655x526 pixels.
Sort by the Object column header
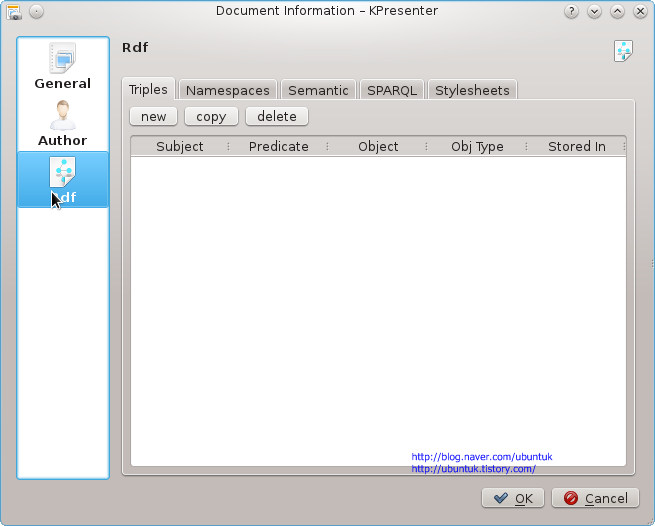coord(378,146)
